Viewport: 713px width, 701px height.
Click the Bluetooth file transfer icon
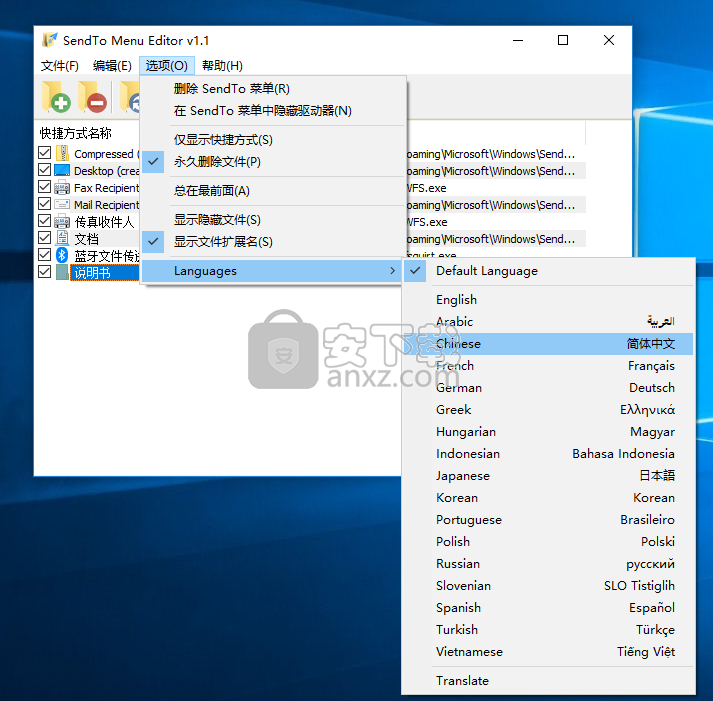coord(62,255)
